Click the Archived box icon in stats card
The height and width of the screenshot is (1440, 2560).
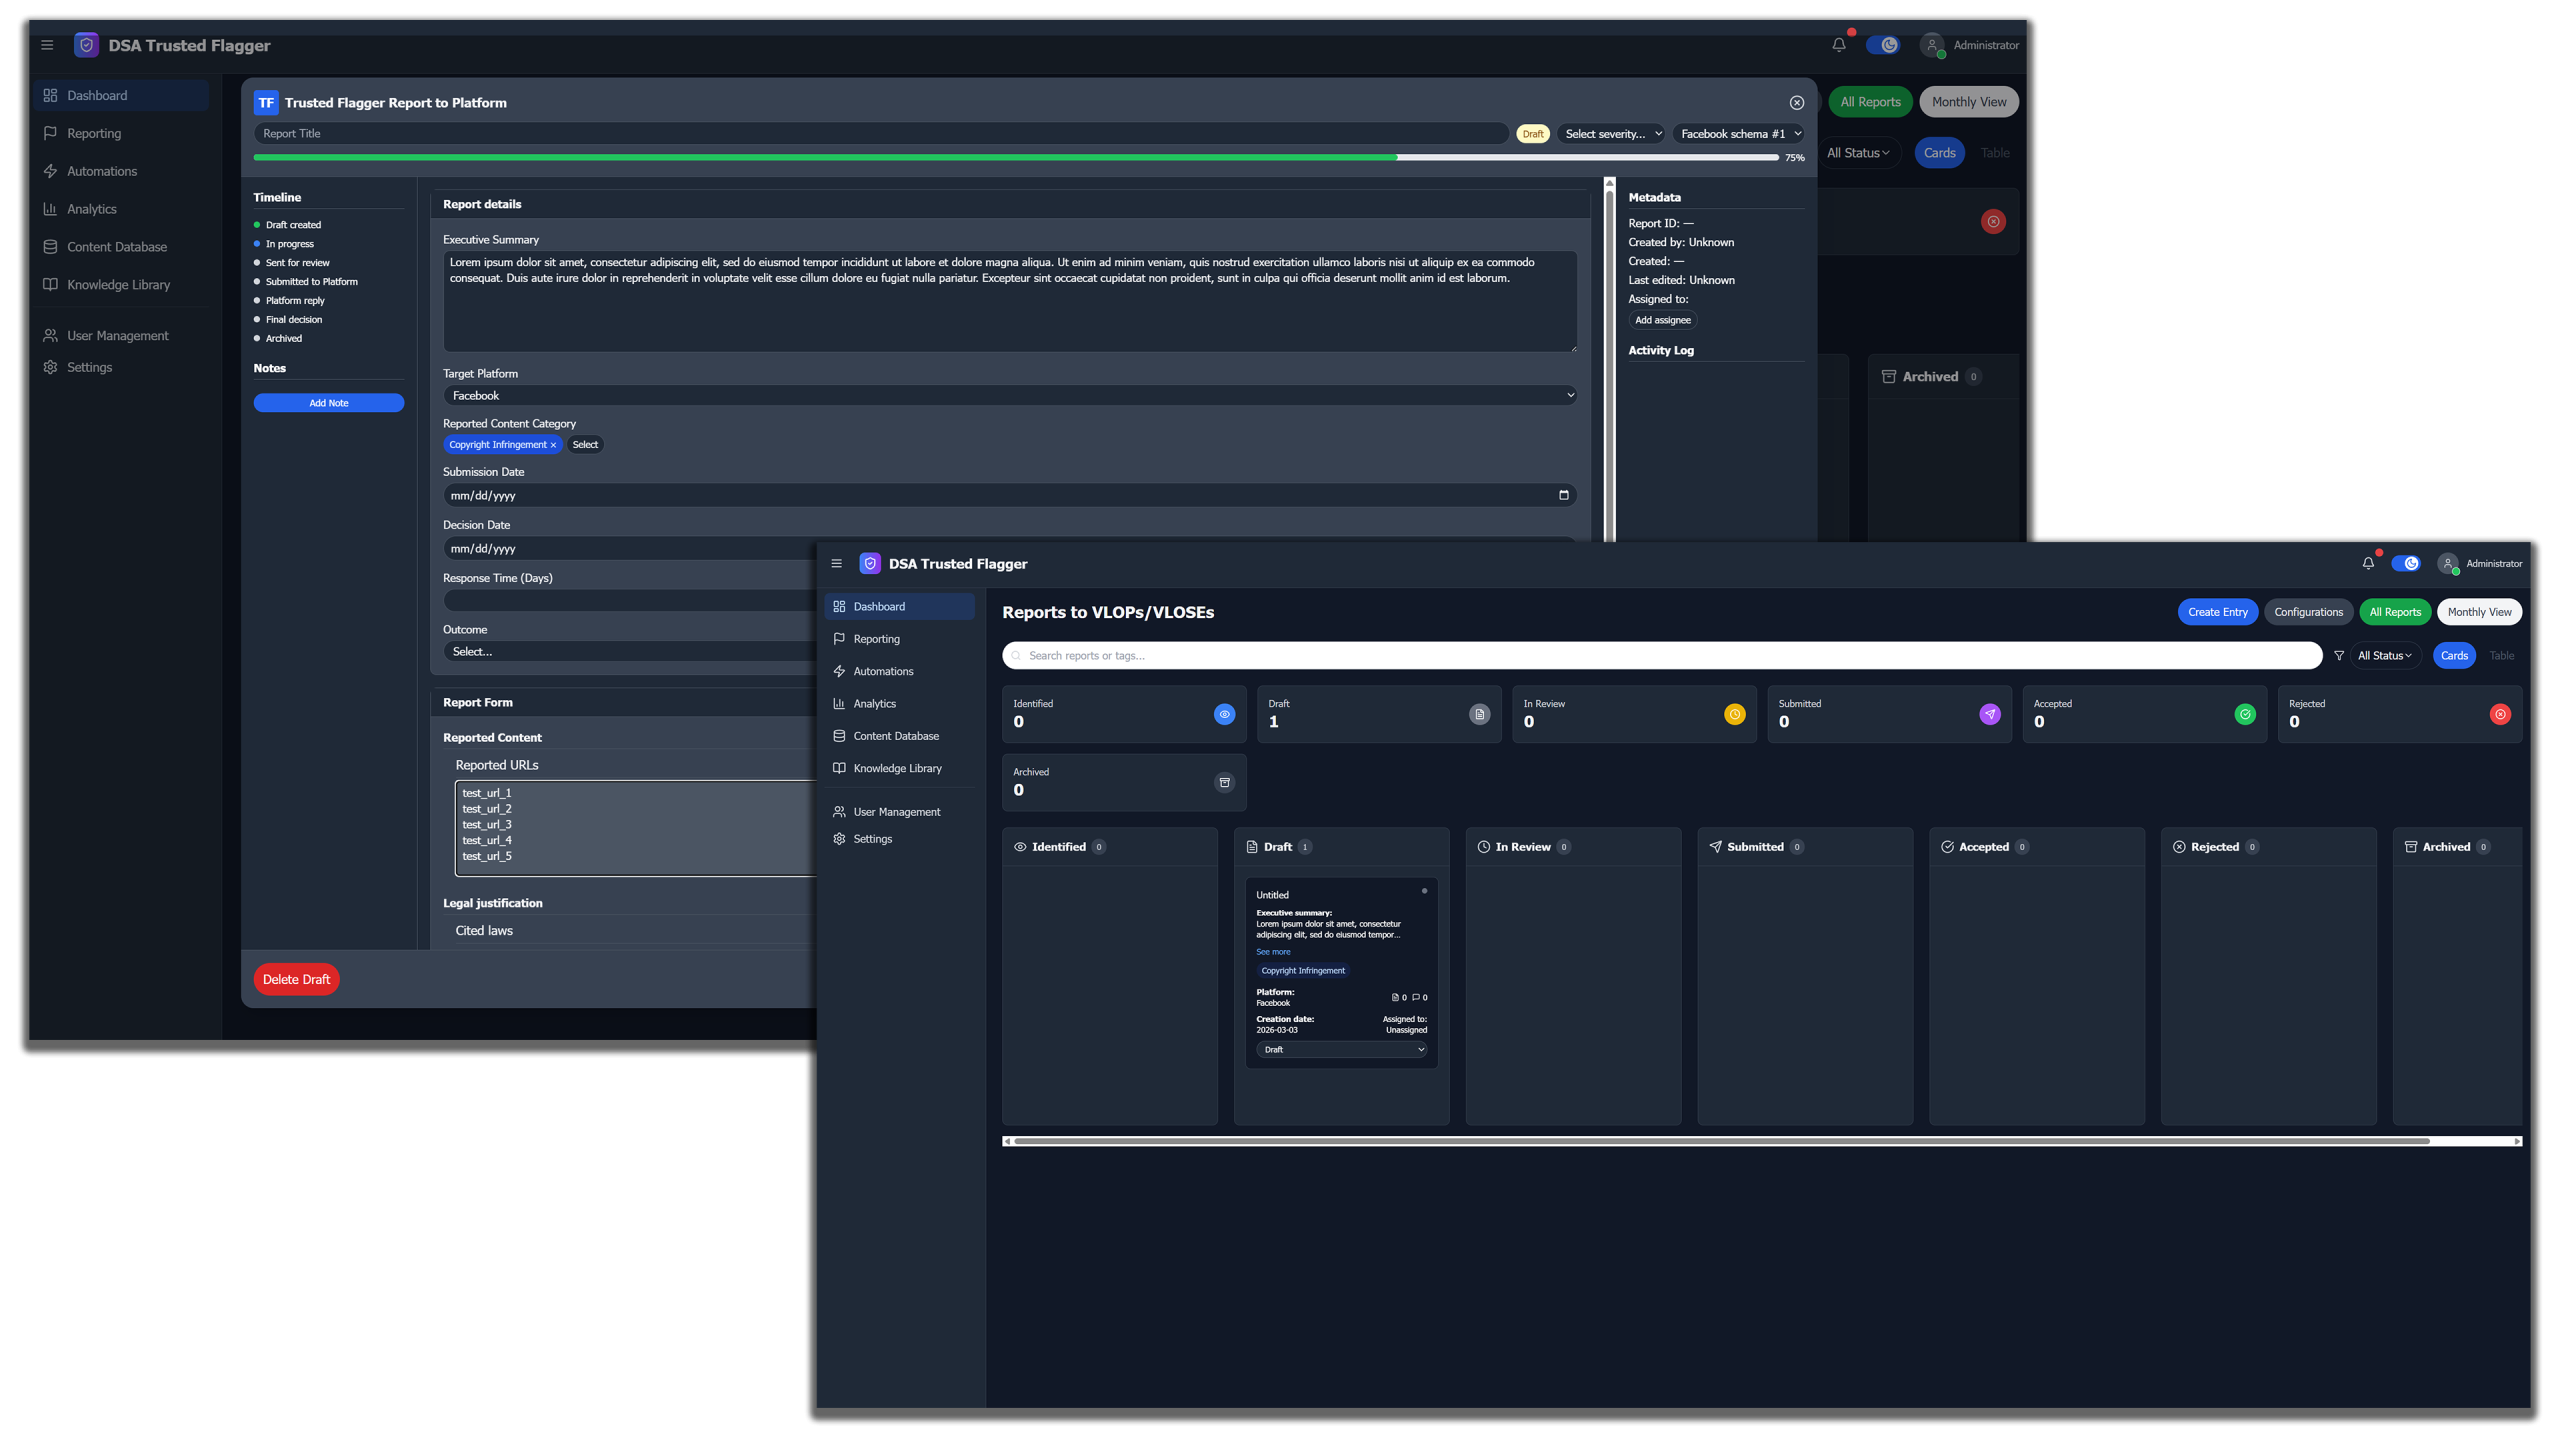pyautogui.click(x=1224, y=783)
